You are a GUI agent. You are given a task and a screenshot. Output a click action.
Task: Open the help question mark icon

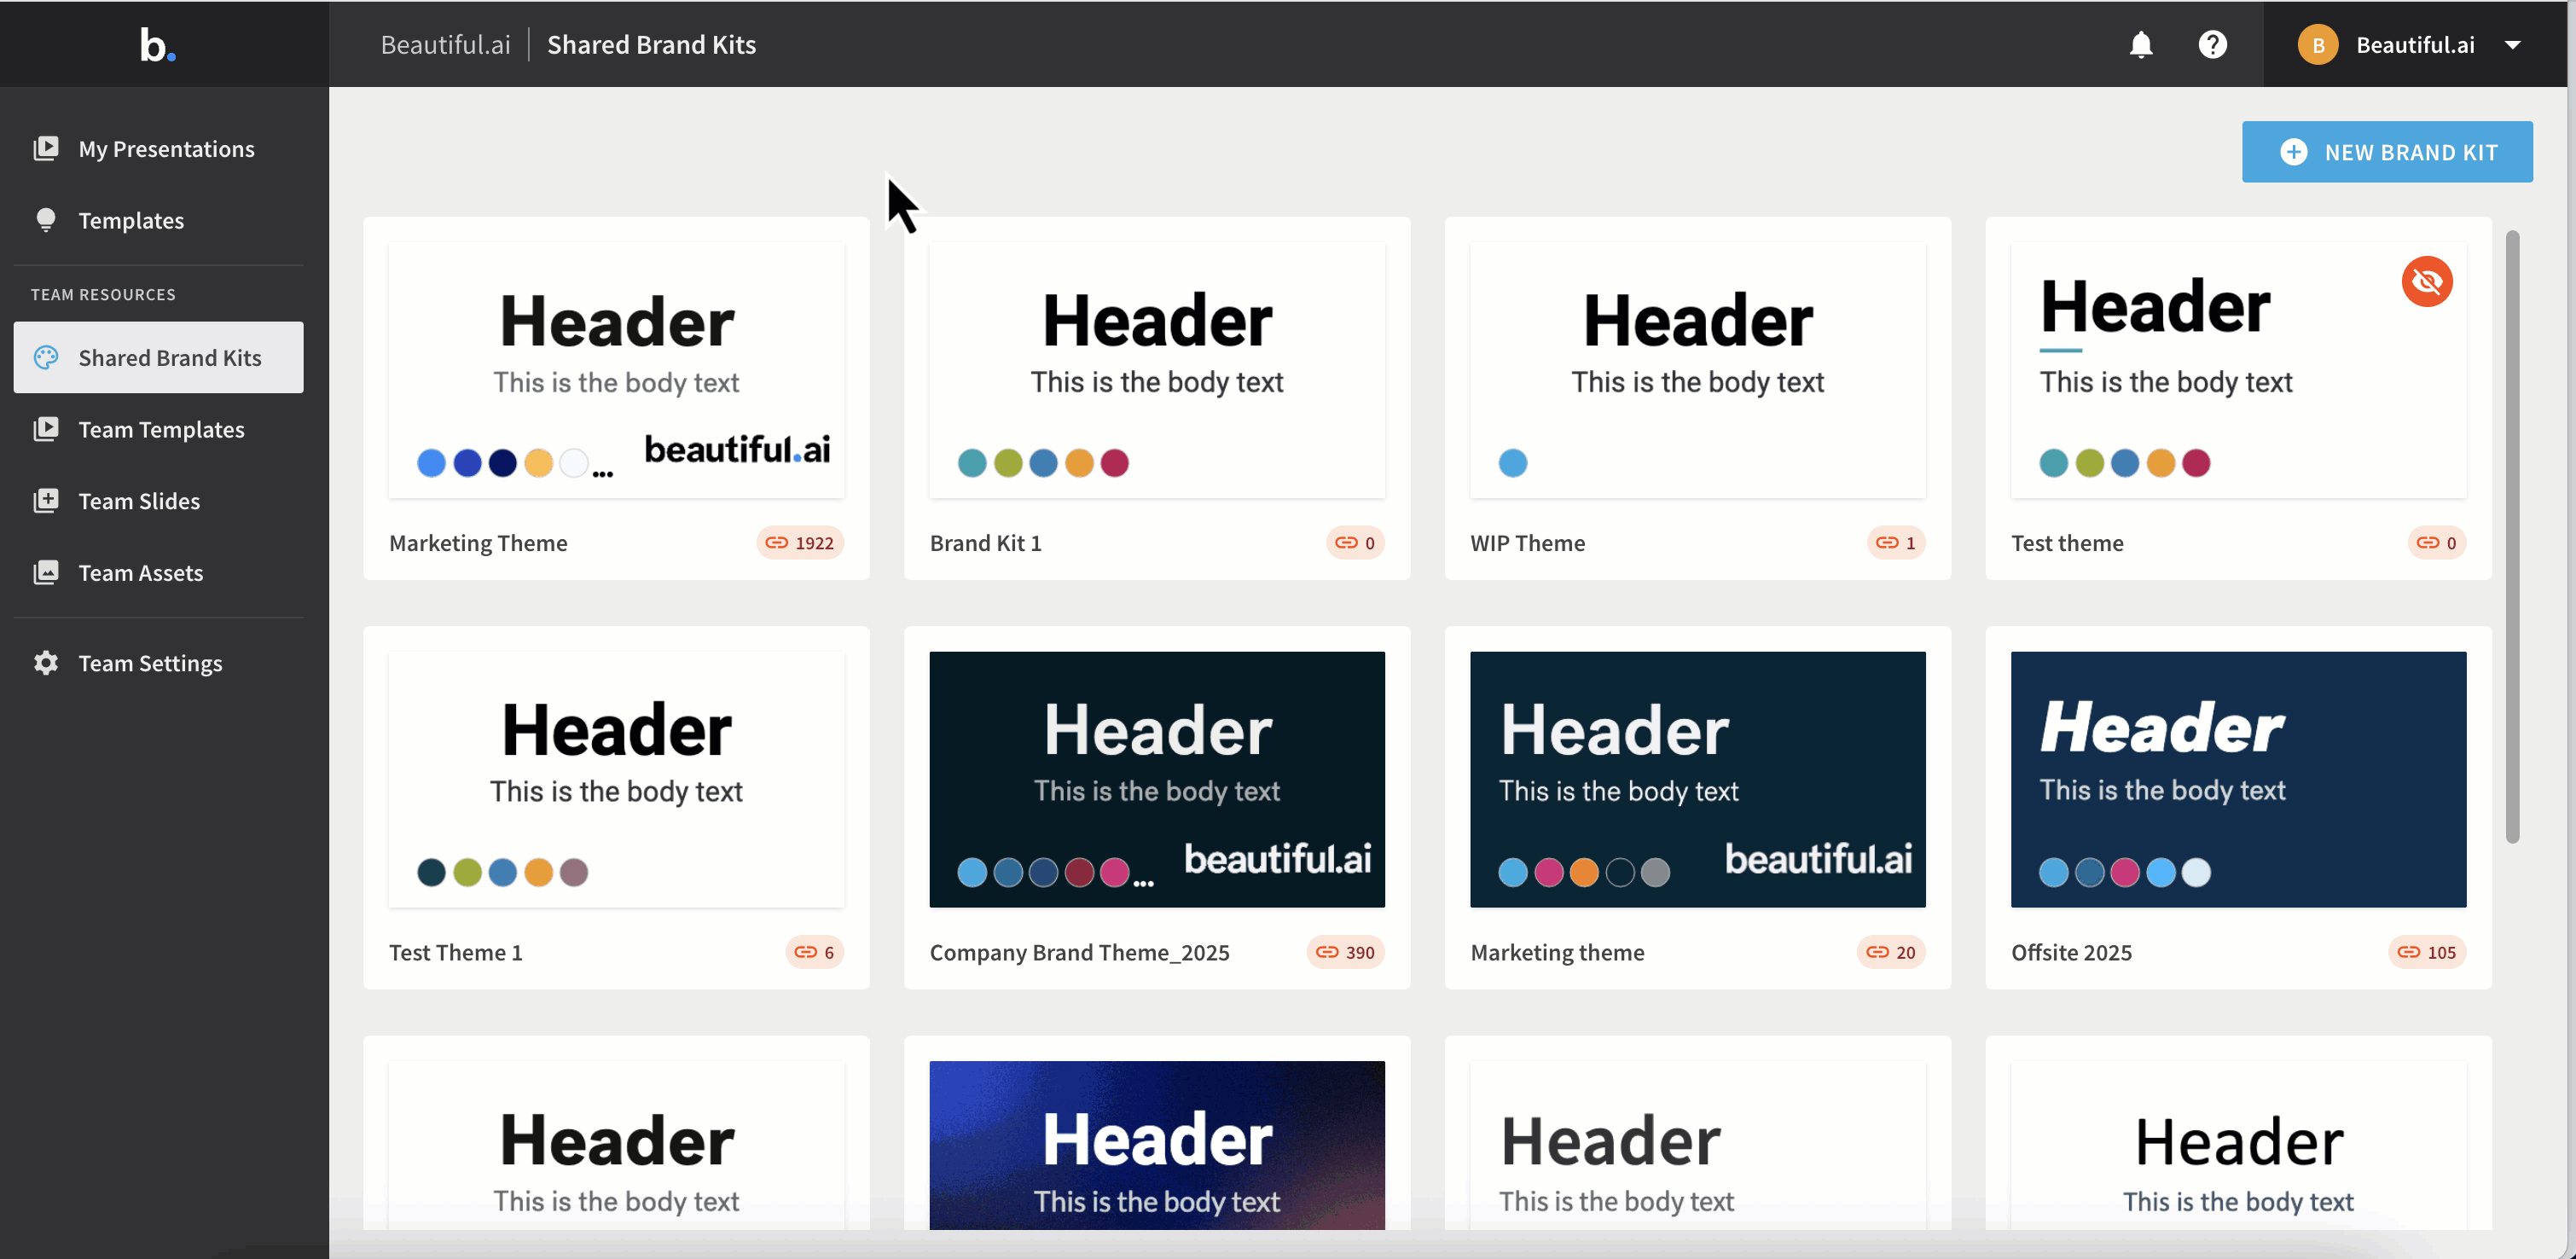pyautogui.click(x=2212, y=45)
